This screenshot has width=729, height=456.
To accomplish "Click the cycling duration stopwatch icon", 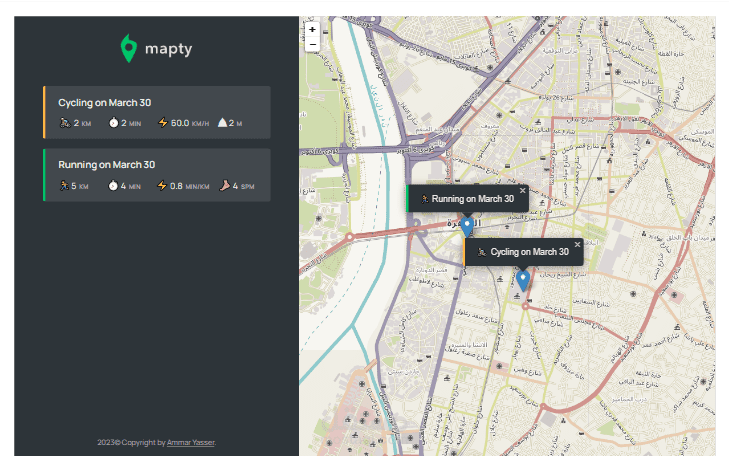I will click(114, 123).
